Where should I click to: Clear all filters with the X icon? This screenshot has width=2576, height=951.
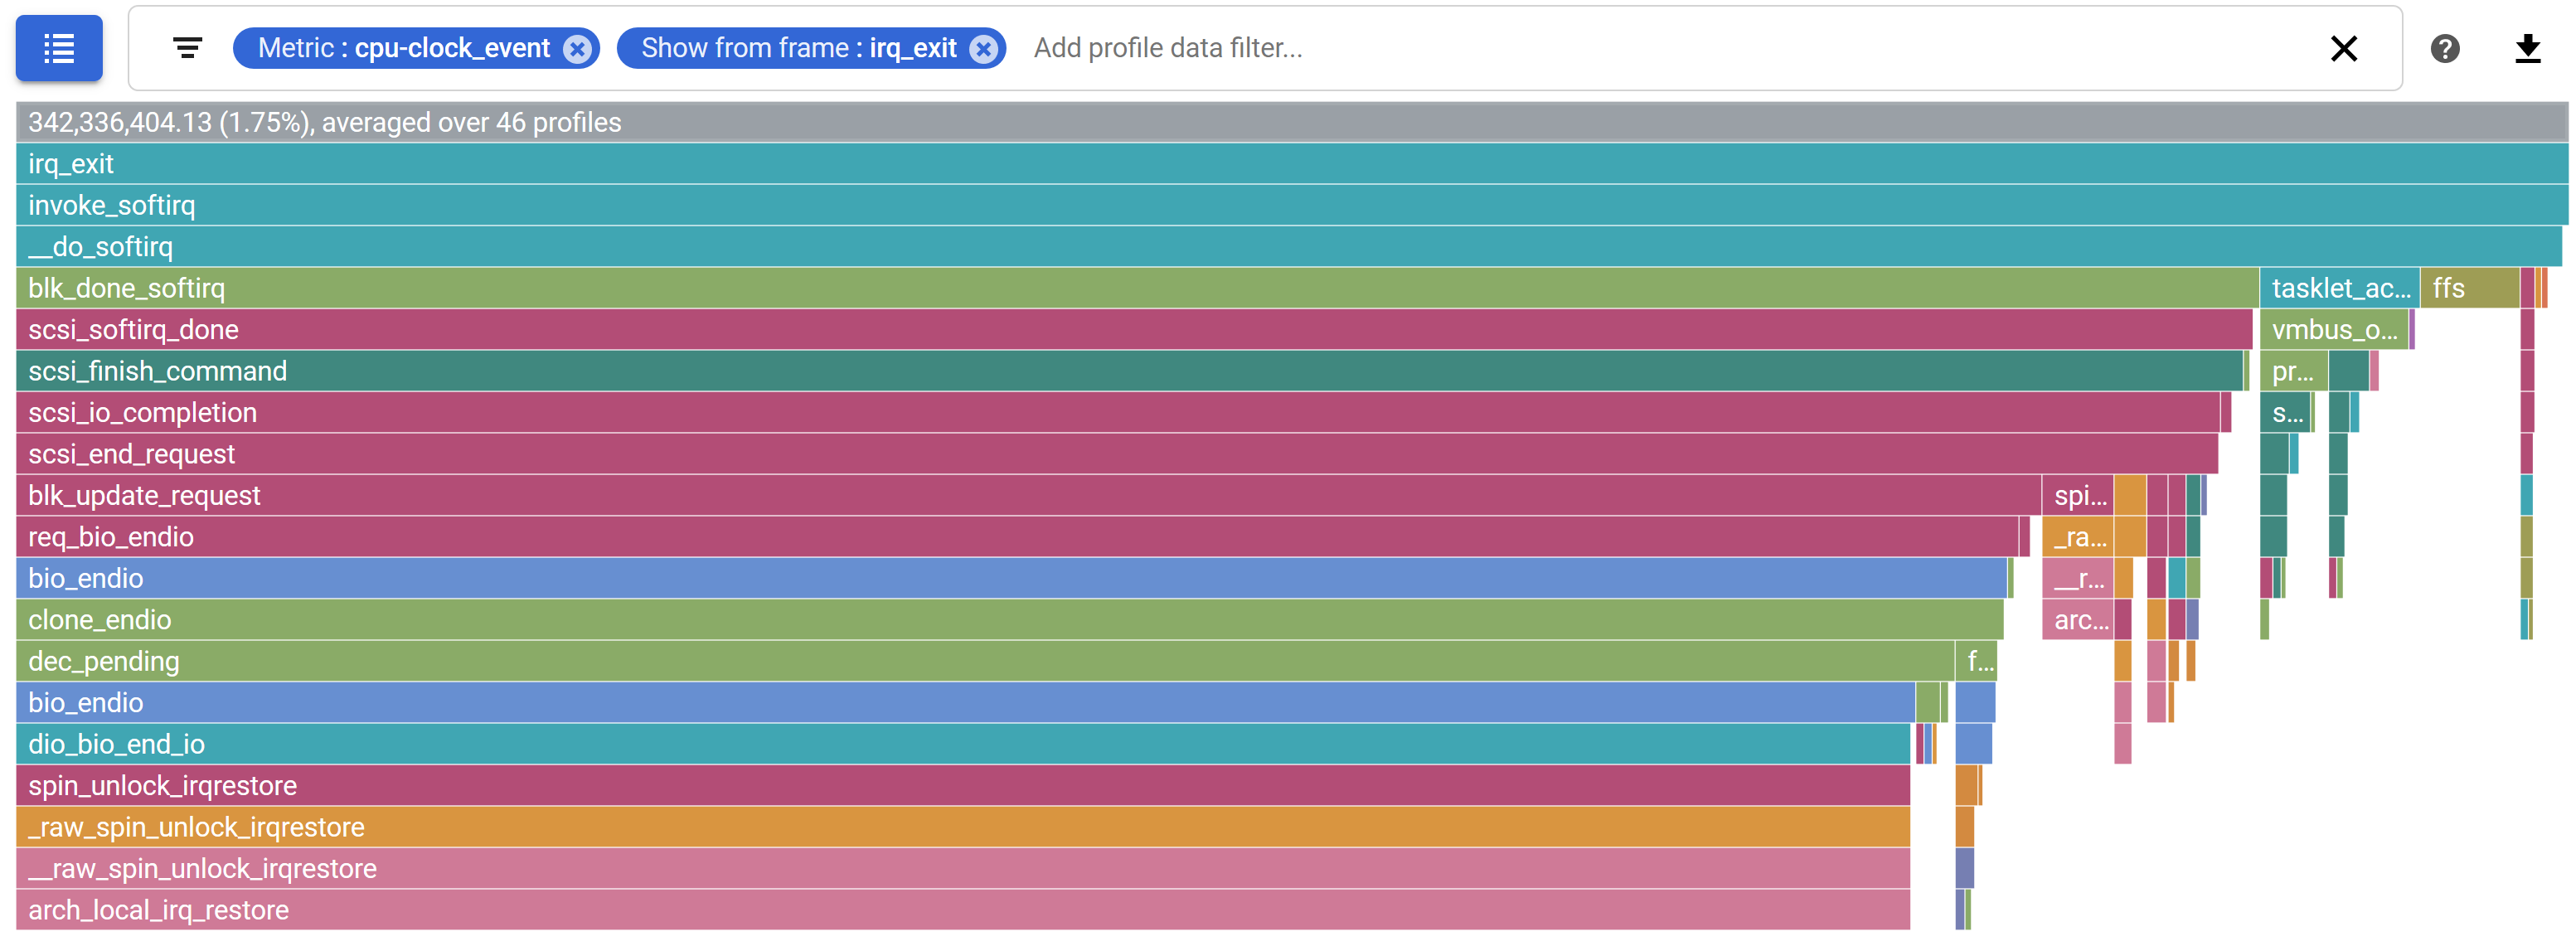pyautogui.click(x=2343, y=48)
